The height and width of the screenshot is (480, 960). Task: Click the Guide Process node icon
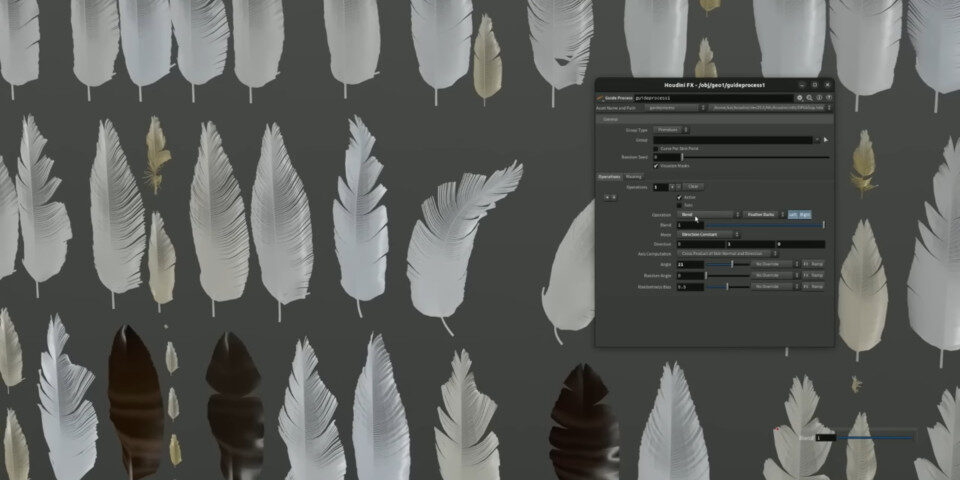point(600,98)
